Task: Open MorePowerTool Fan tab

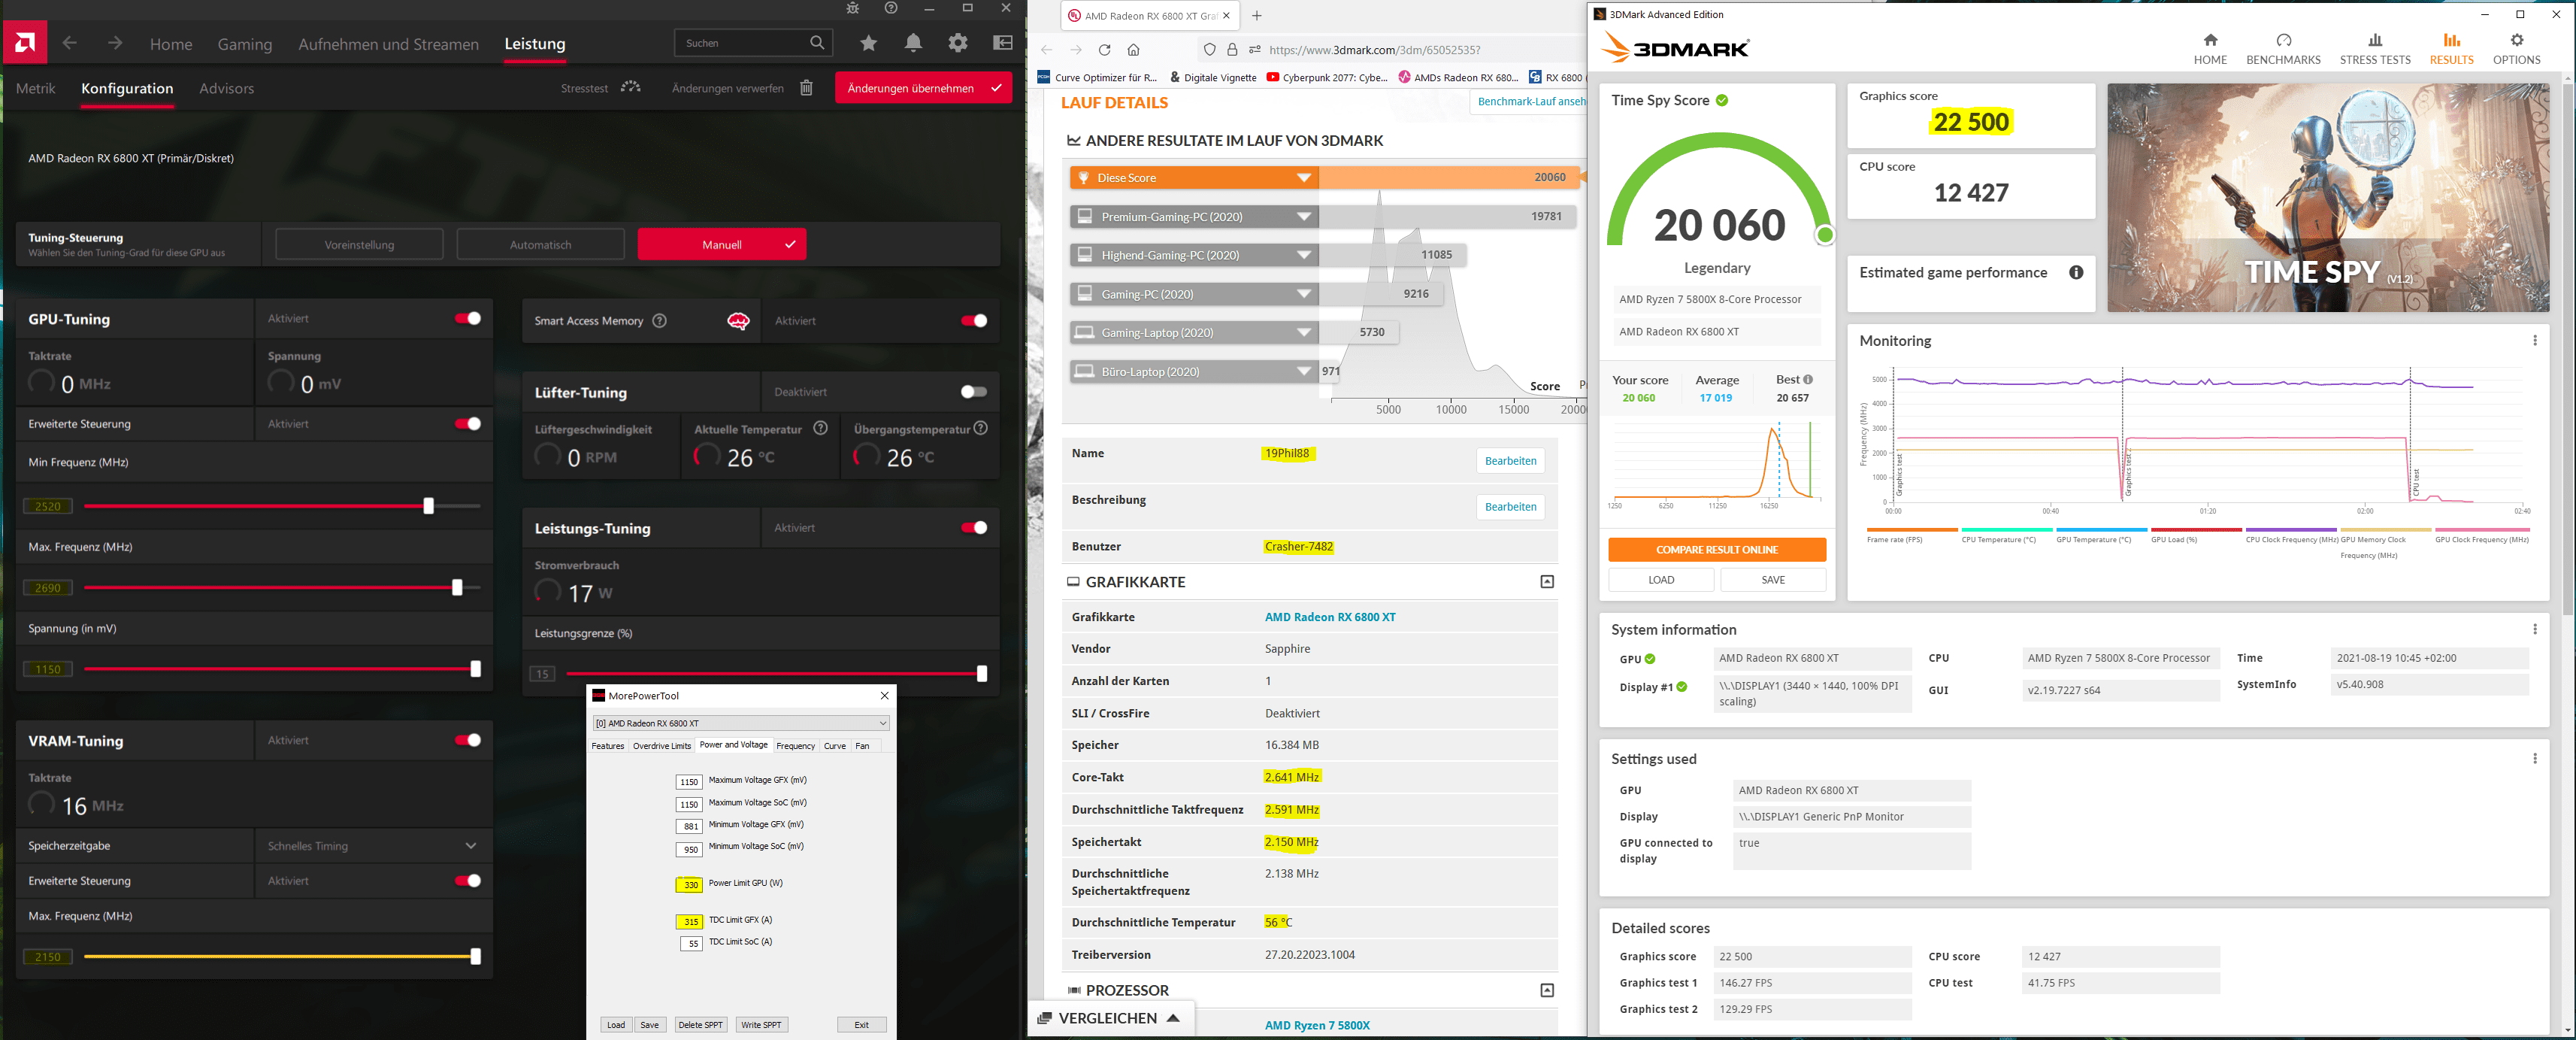Action: (x=862, y=746)
